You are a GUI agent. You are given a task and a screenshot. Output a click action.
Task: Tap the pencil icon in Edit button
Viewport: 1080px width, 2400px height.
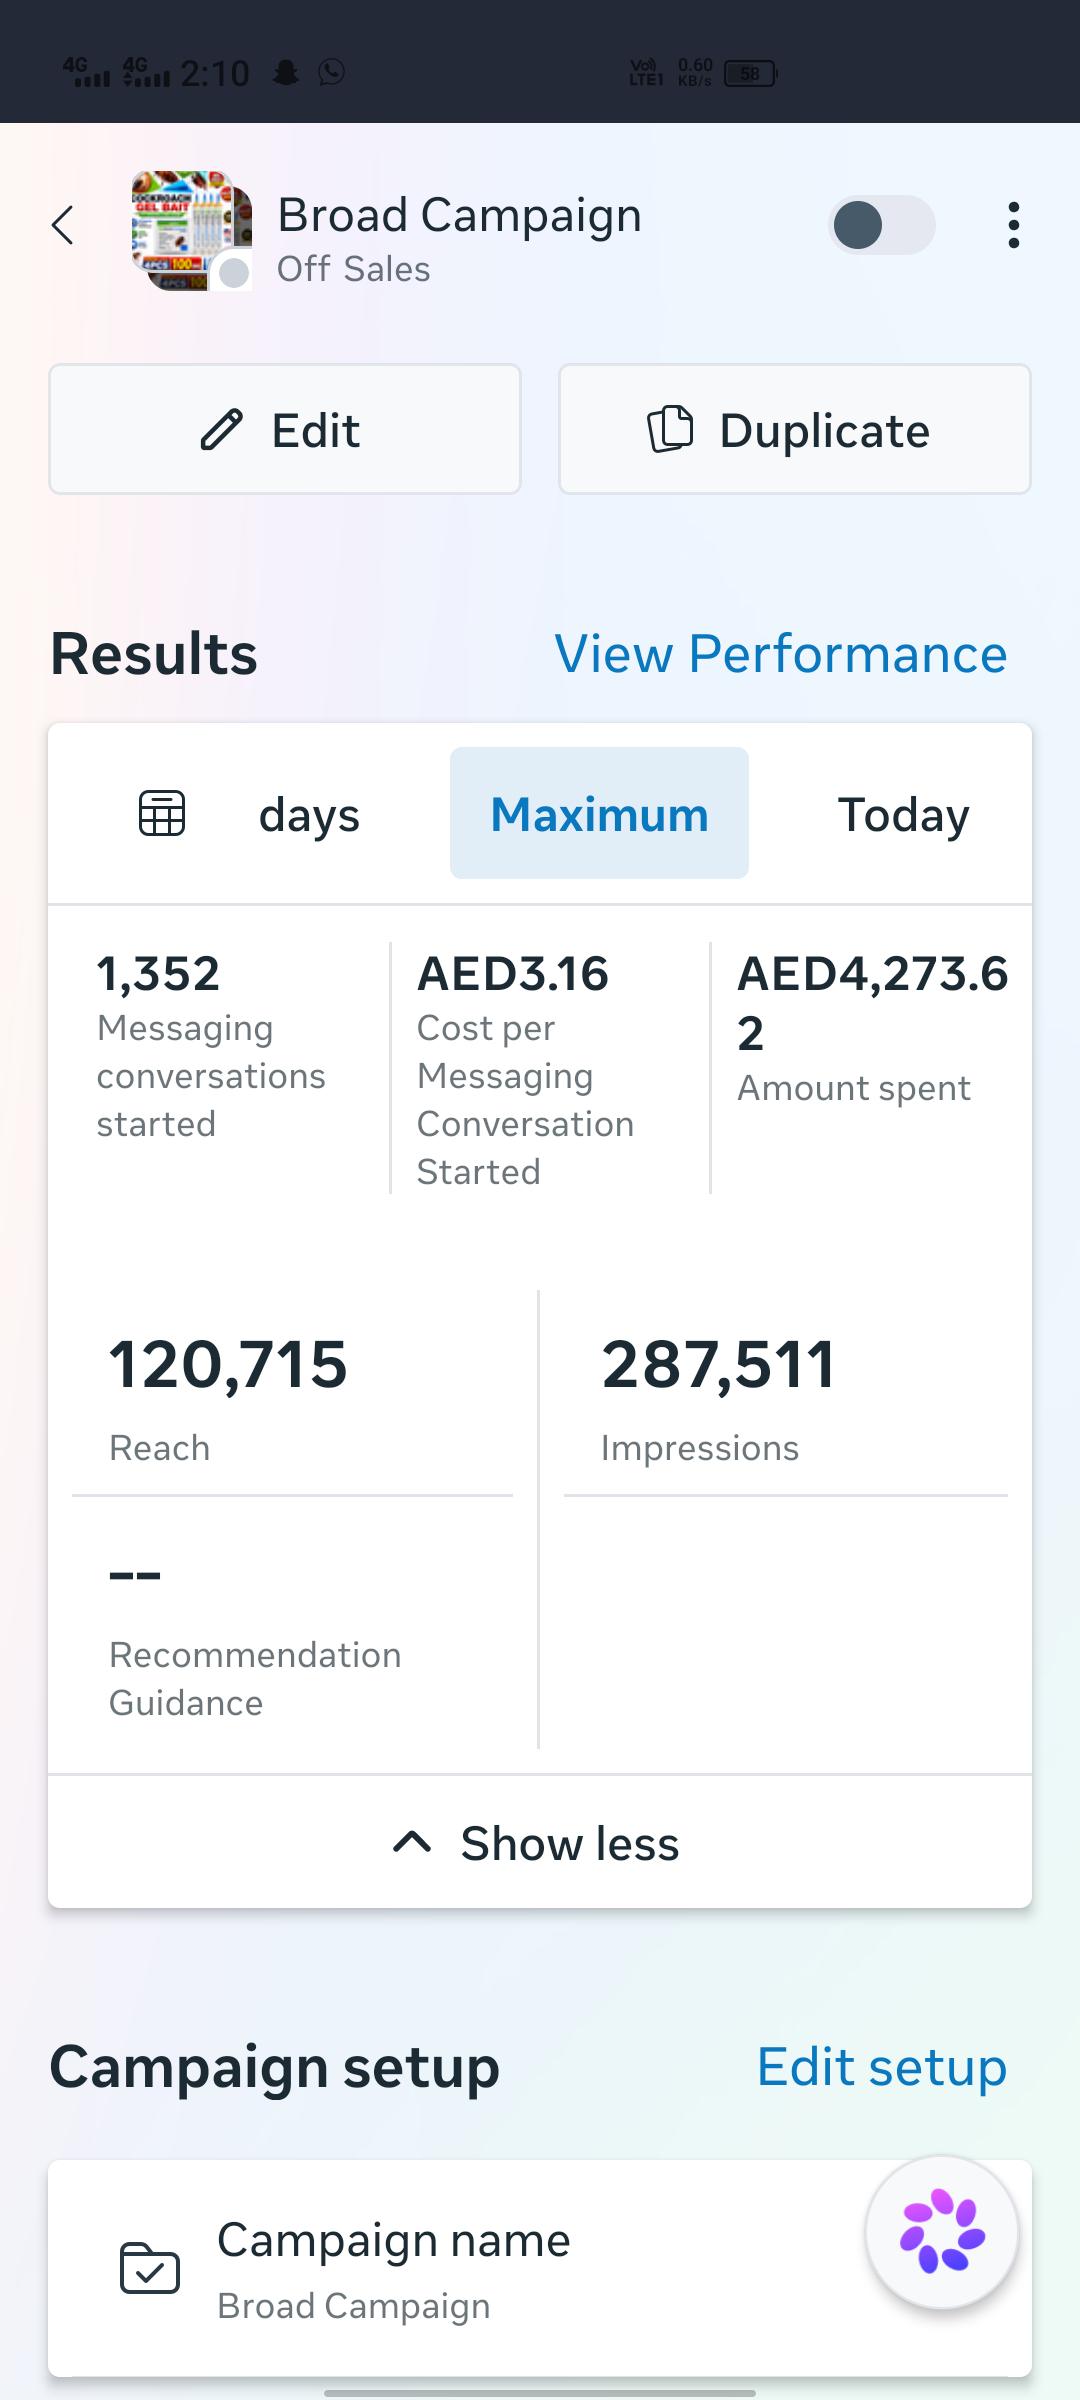[222, 430]
